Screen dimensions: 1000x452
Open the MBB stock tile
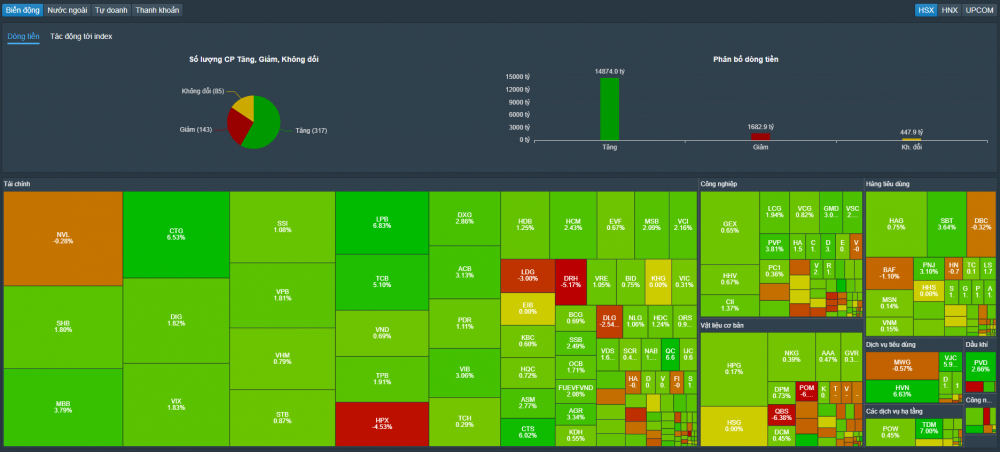pos(63,406)
